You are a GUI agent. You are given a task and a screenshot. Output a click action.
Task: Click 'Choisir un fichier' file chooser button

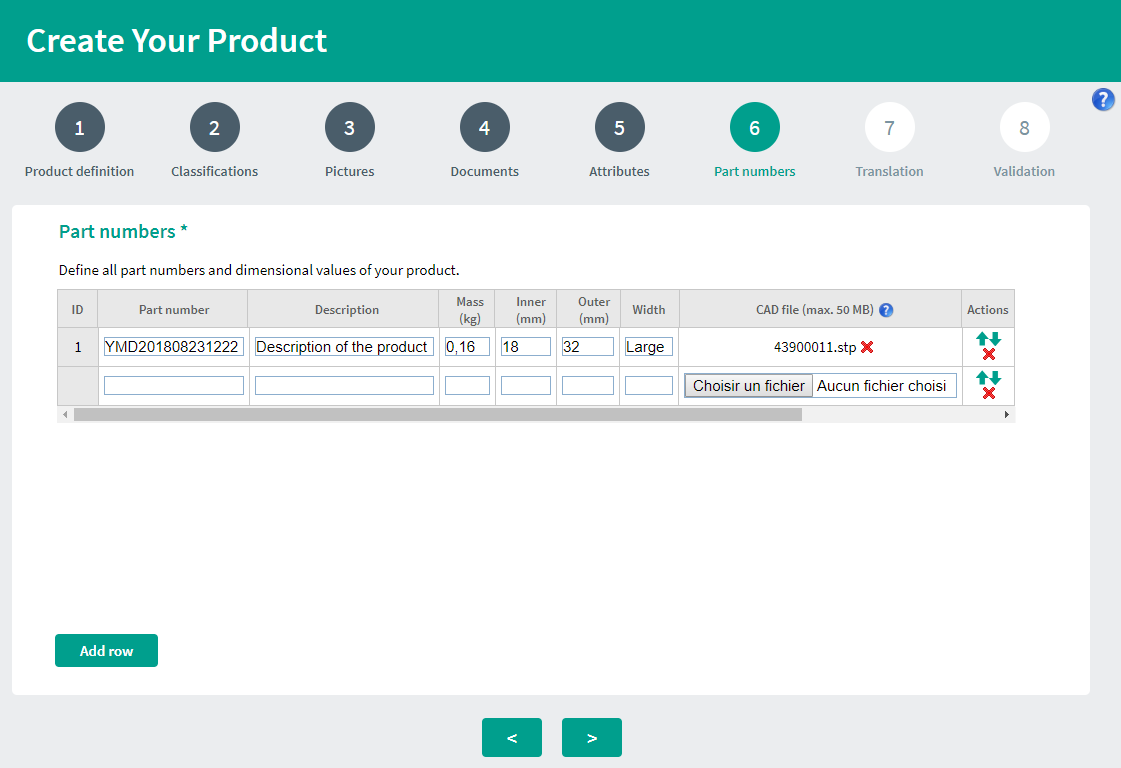coord(748,386)
